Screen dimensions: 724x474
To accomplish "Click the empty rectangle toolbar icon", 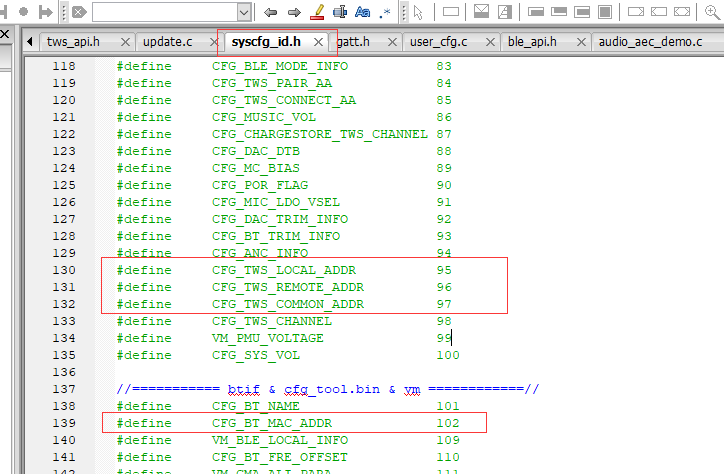I will click(451, 12).
